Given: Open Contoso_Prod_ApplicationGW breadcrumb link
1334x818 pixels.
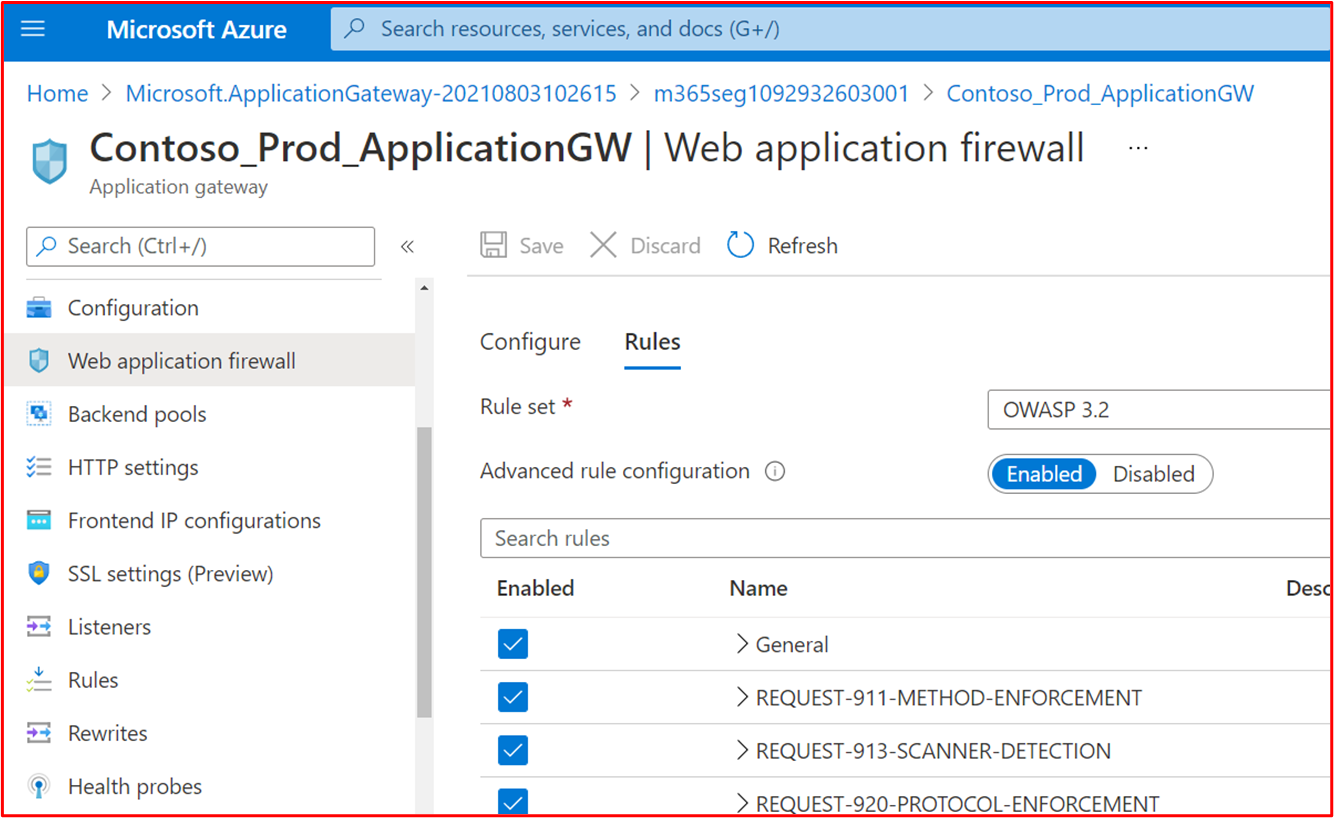Looking at the screenshot, I should coord(1100,94).
